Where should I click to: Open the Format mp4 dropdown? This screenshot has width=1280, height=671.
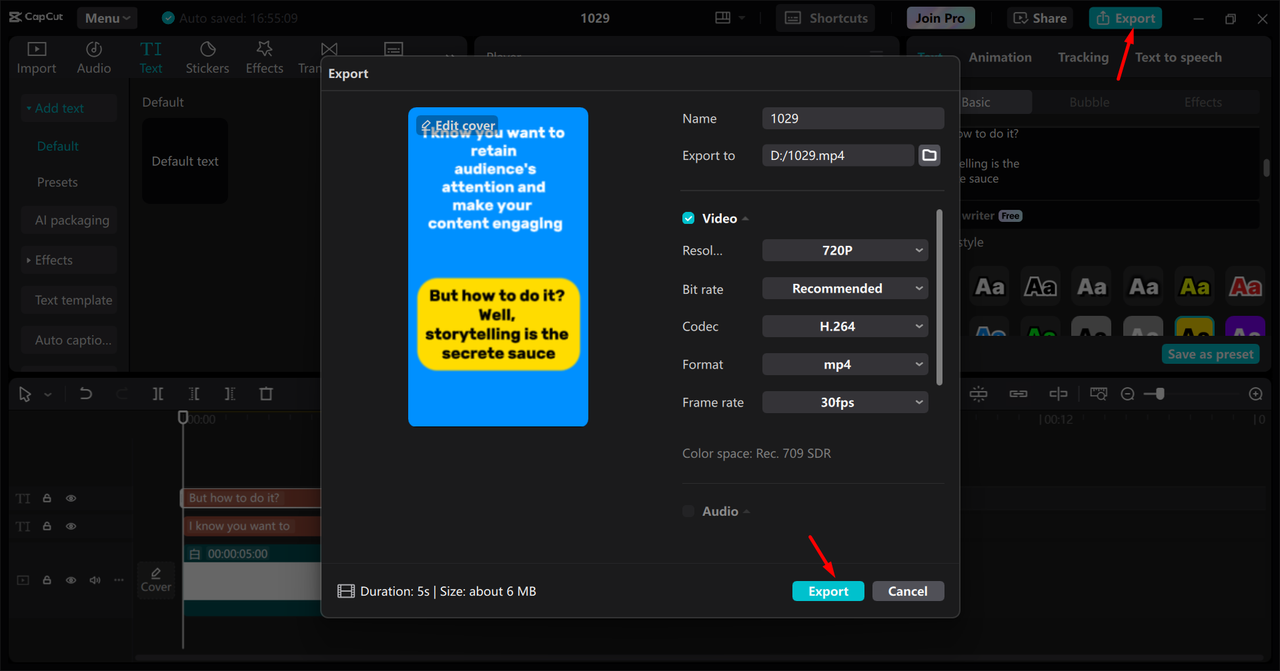[845, 364]
